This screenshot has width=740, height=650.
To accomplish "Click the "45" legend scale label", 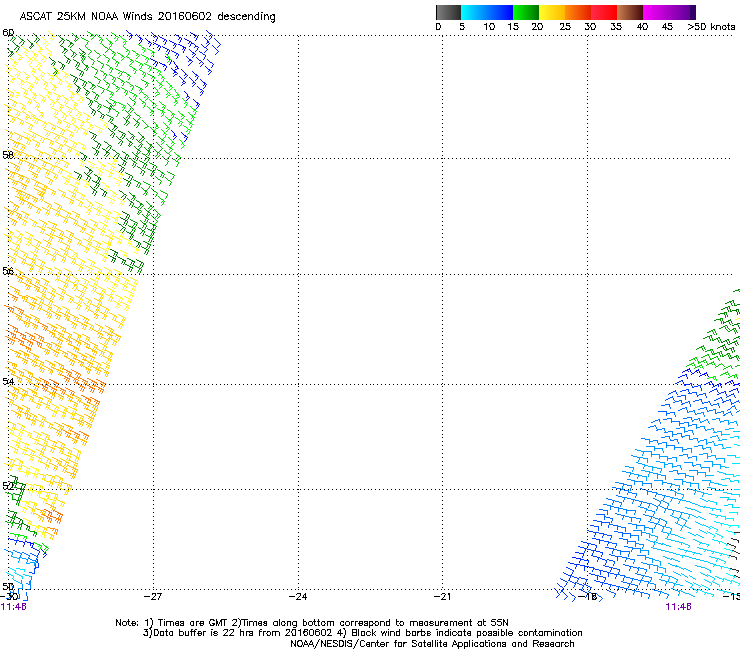I will pos(667,27).
